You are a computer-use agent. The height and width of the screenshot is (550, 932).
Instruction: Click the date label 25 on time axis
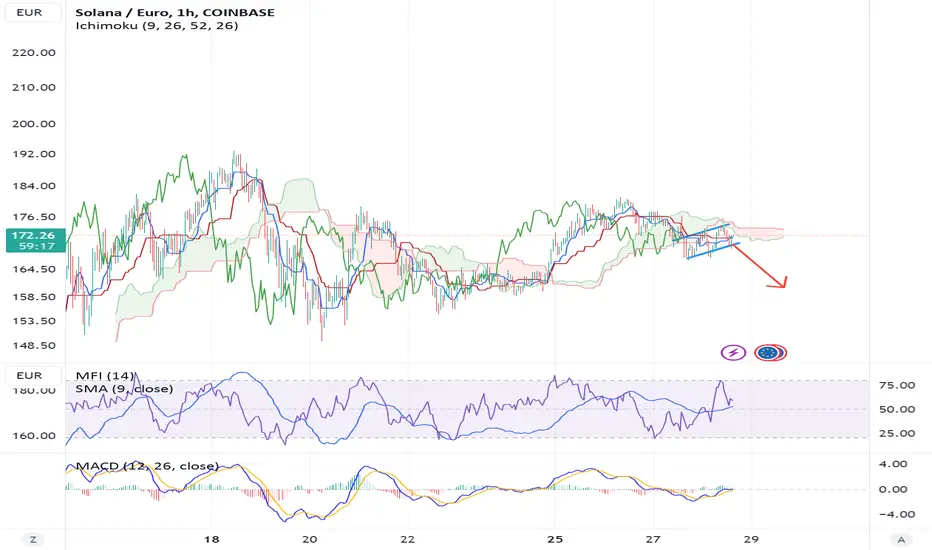click(x=555, y=539)
